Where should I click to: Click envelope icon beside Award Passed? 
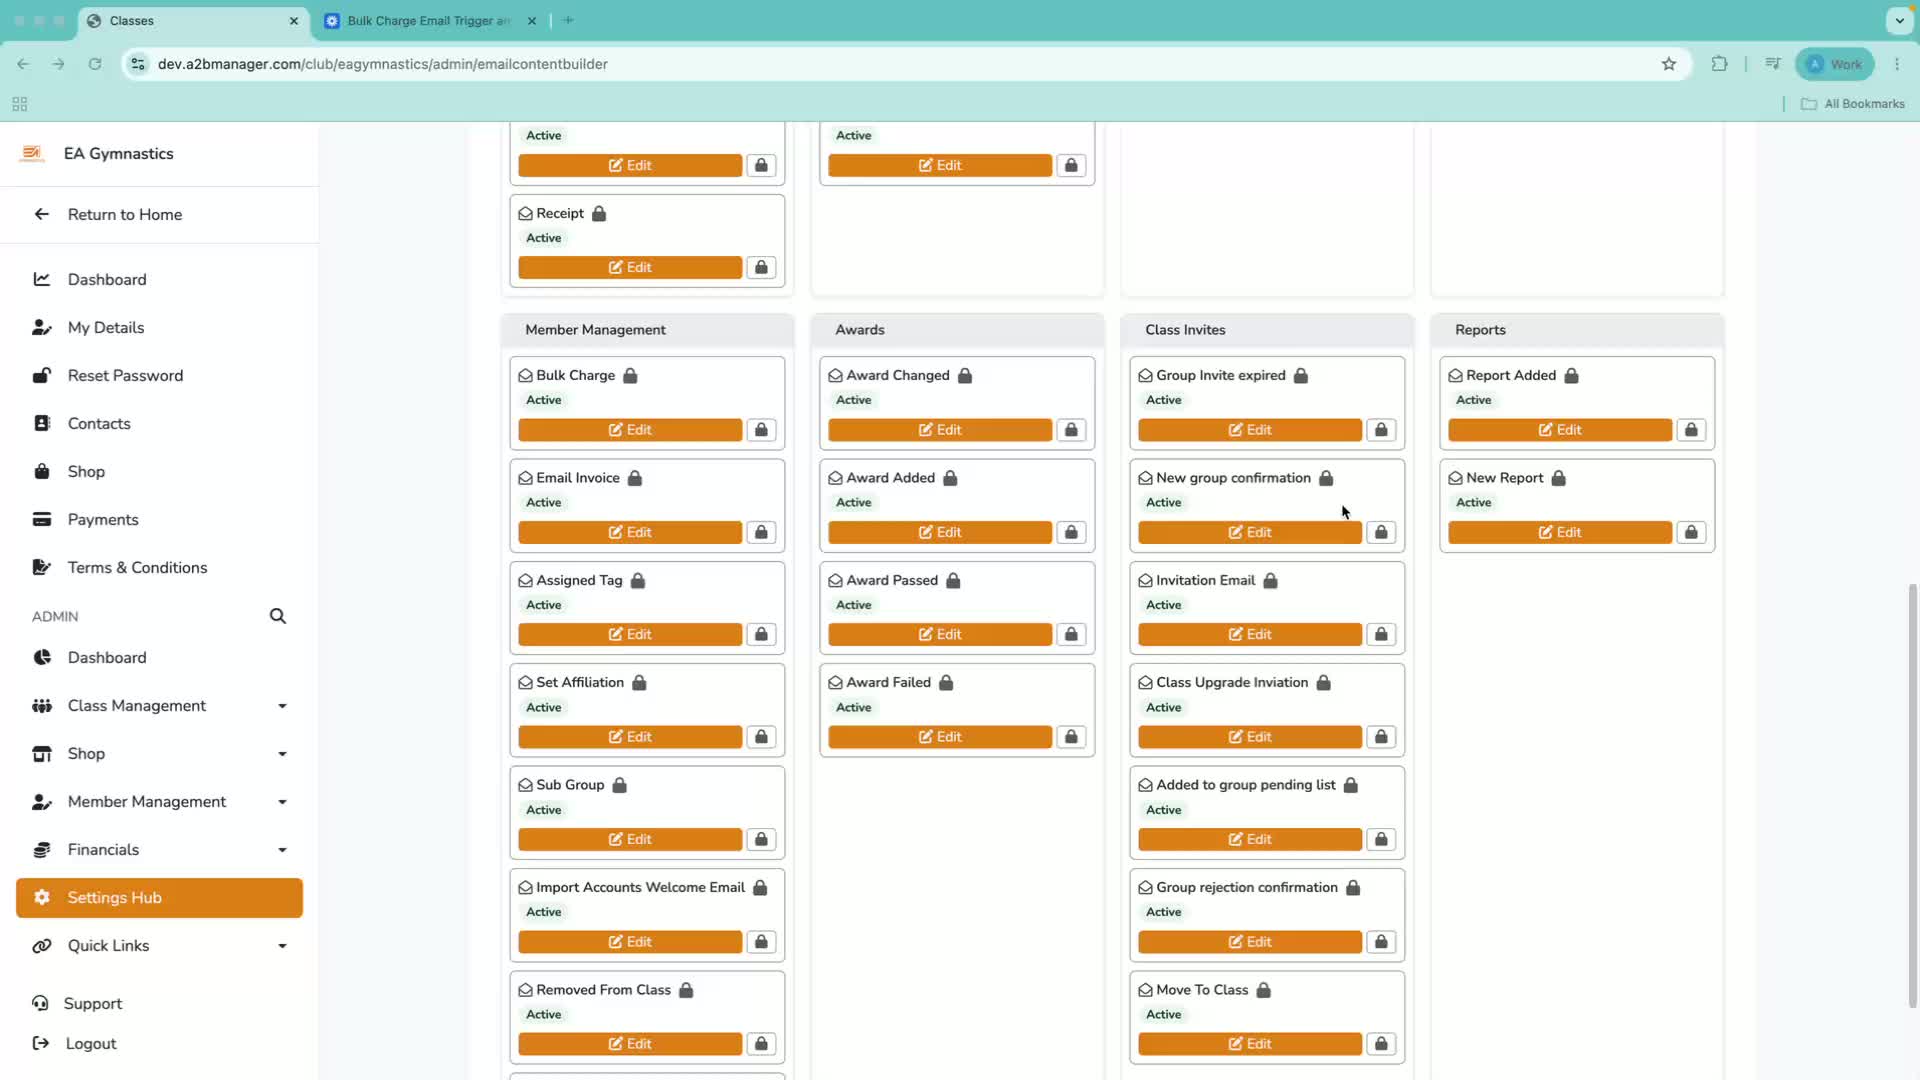tap(835, 581)
